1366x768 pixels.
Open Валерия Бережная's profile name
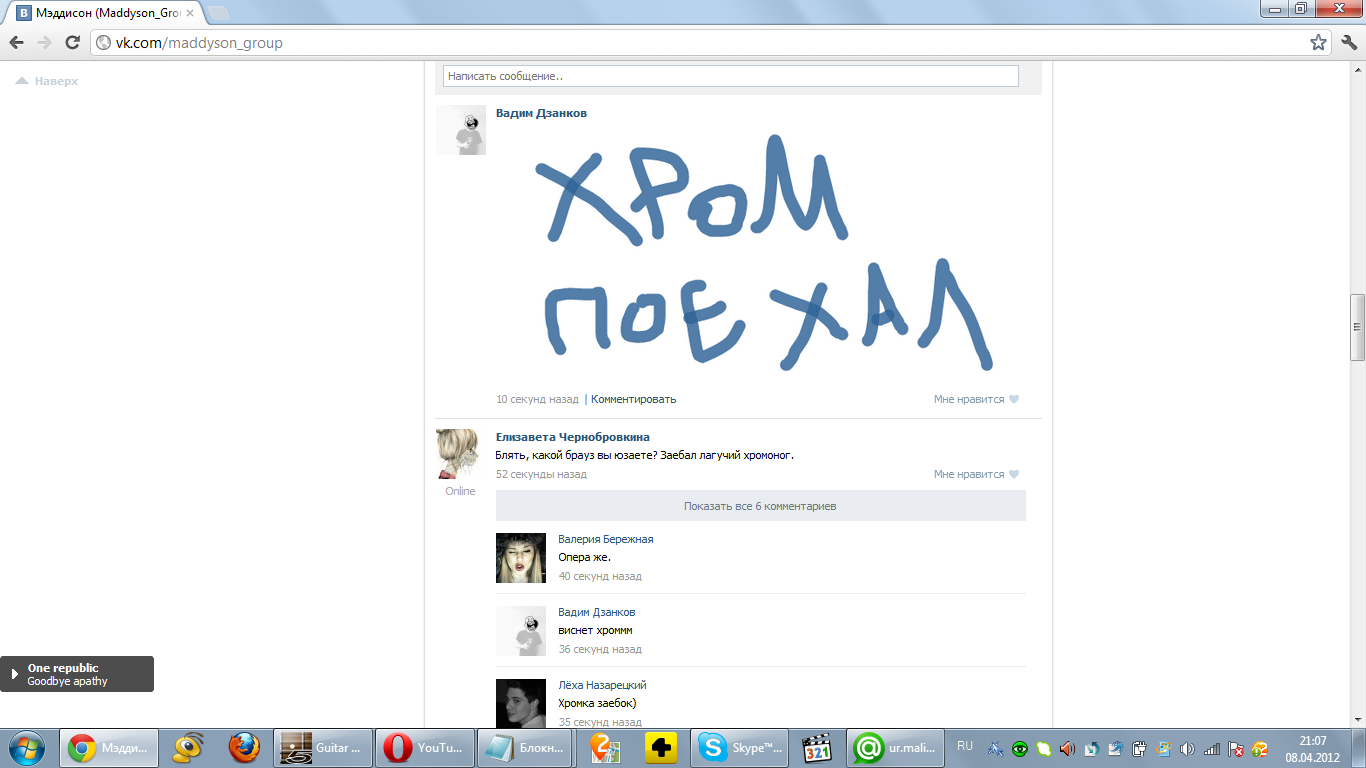click(x=606, y=539)
